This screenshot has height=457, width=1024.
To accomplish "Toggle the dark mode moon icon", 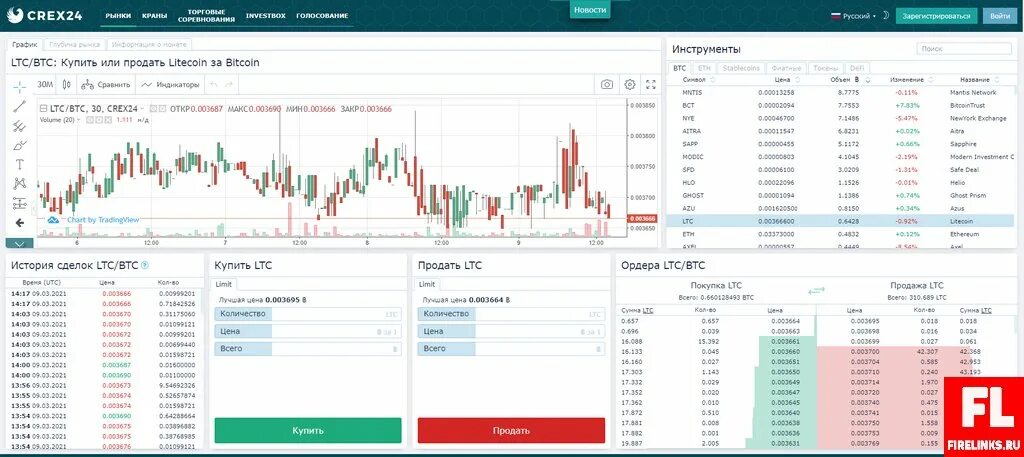I will coord(886,16).
